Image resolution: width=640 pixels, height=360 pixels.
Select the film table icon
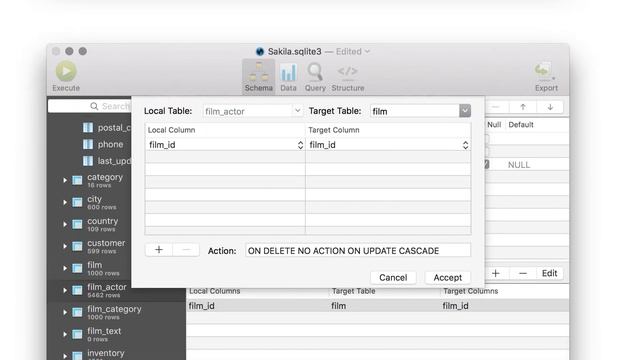[77, 268]
